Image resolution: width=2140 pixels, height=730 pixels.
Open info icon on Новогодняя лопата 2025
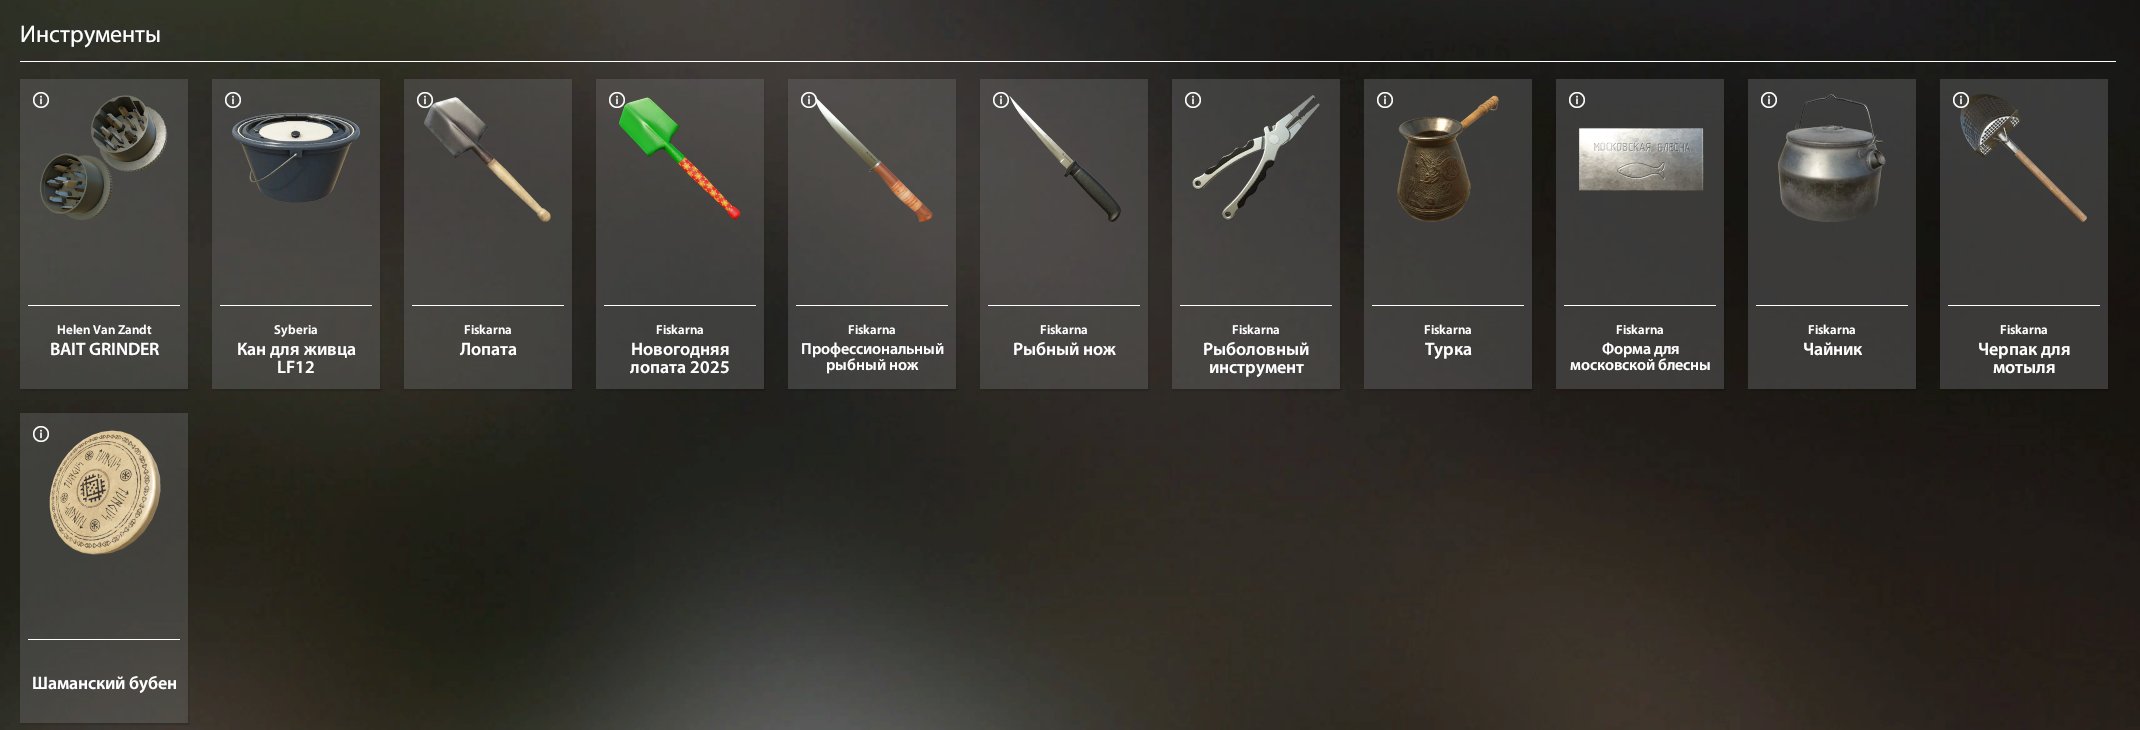[617, 100]
